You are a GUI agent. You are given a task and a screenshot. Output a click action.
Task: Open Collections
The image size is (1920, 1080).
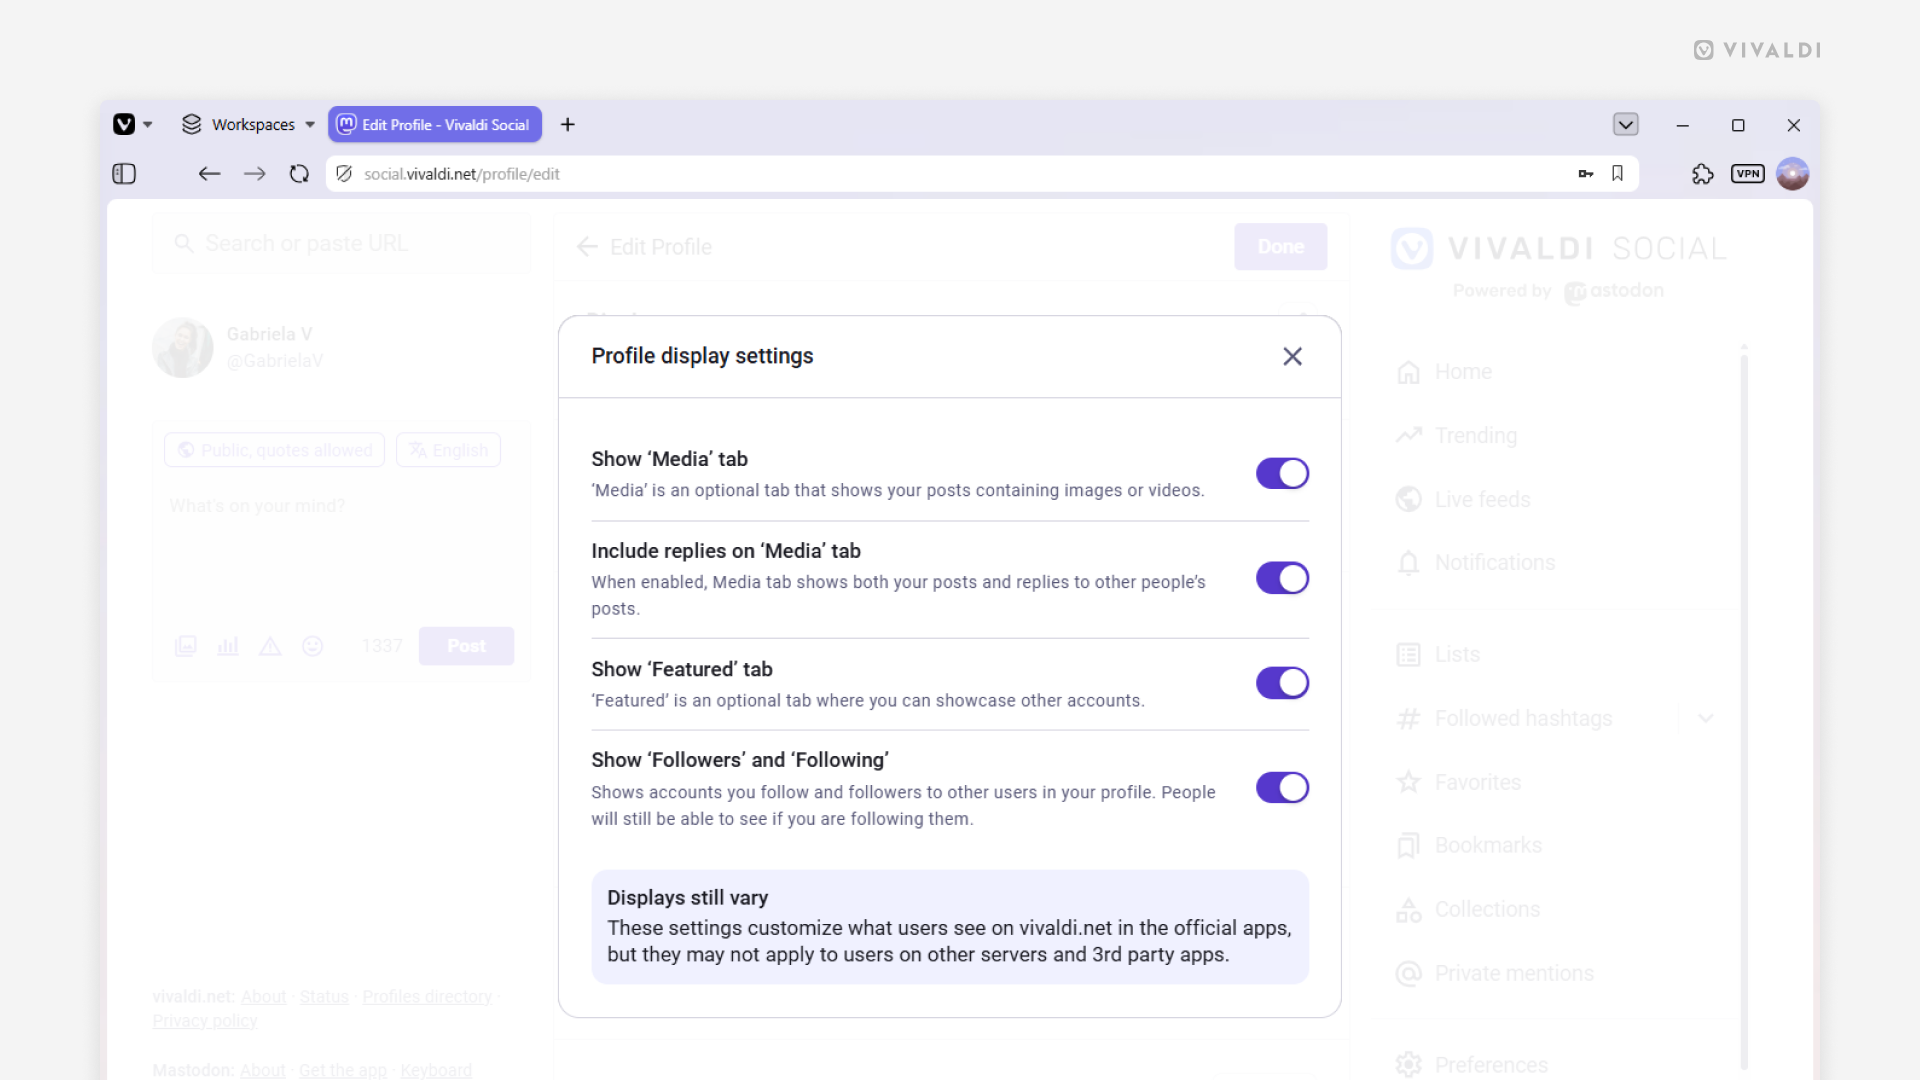point(1468,910)
